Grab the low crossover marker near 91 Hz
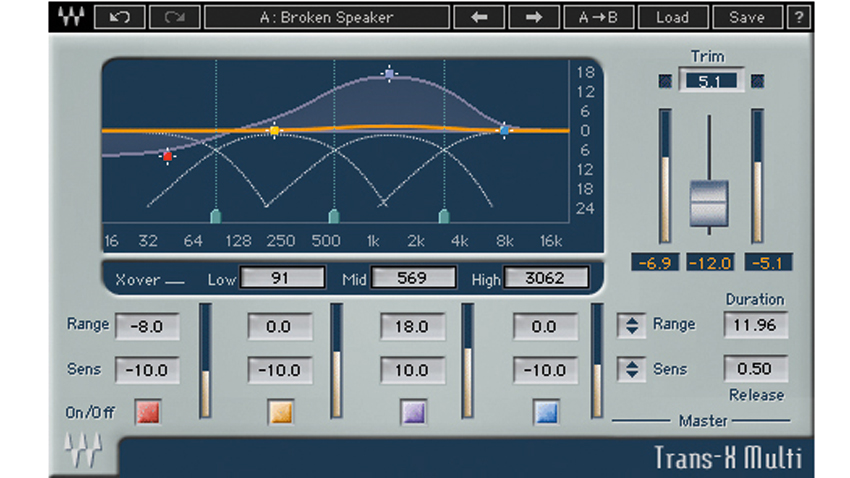850x478 pixels. (216, 216)
